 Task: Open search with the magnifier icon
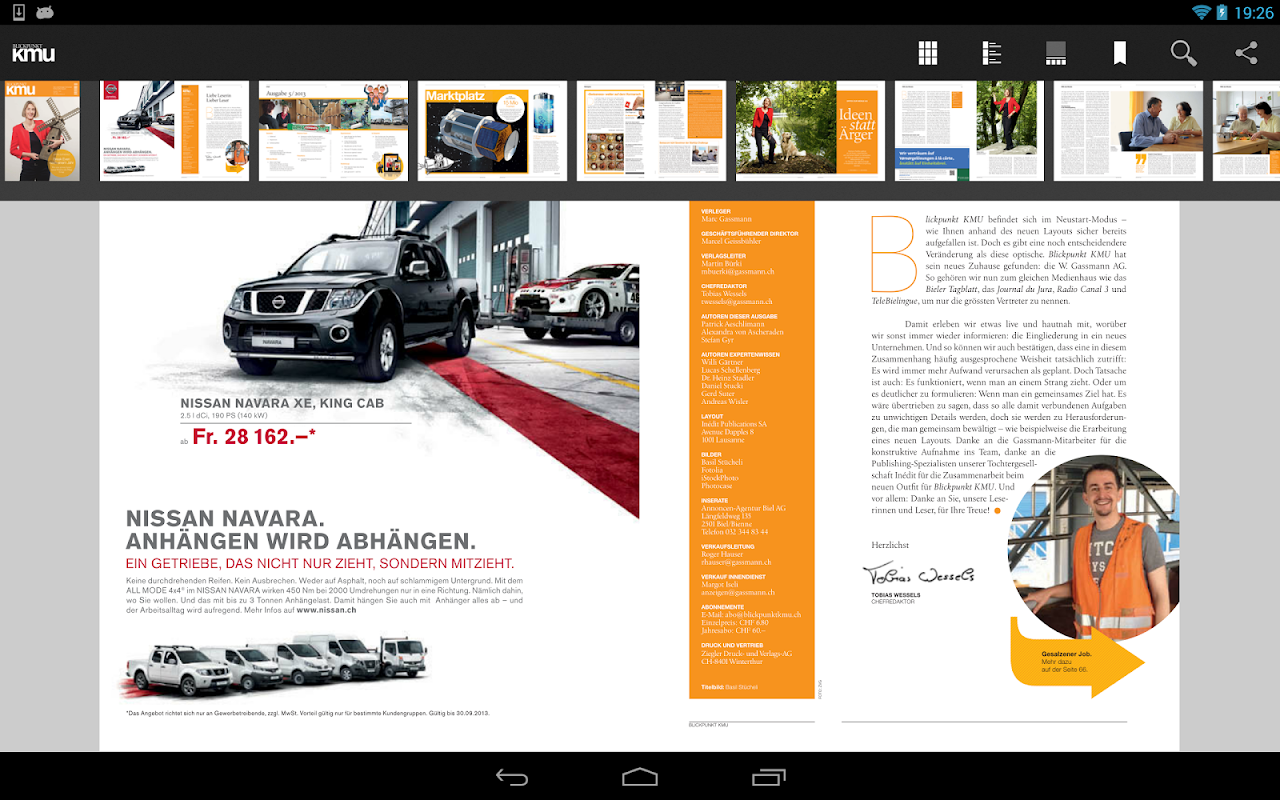(1183, 53)
